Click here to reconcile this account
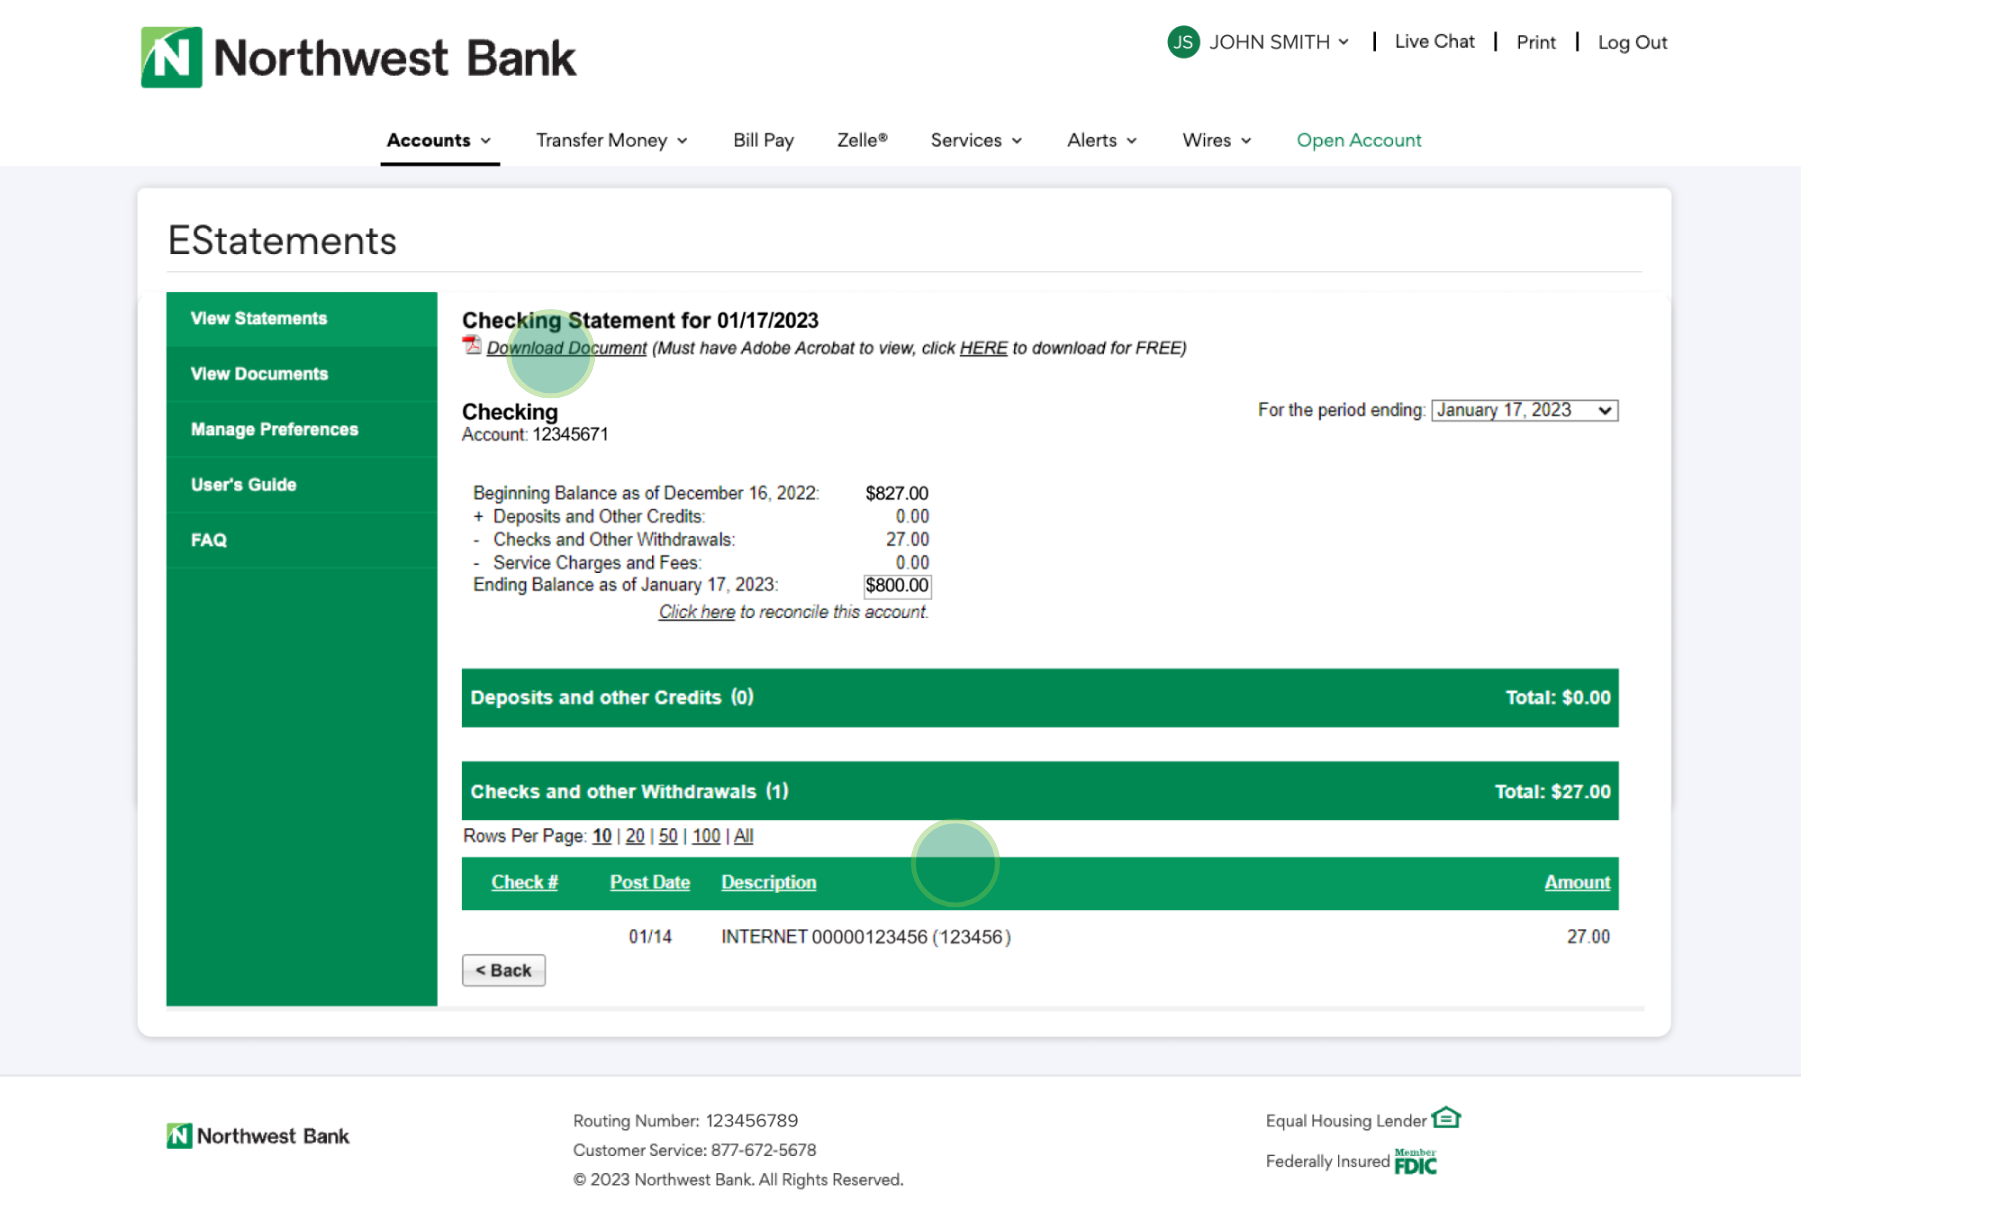 pos(696,612)
